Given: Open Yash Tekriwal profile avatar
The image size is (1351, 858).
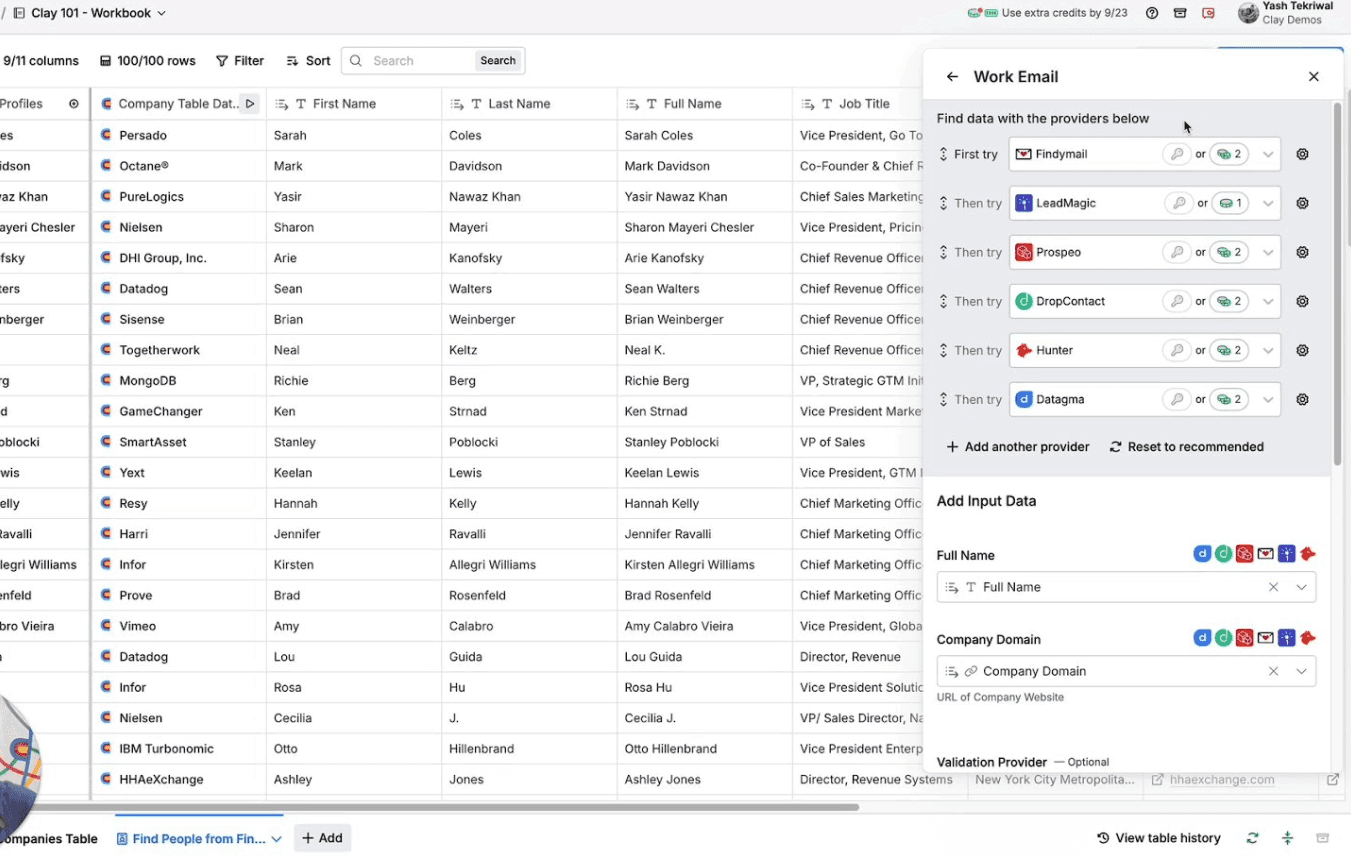Looking at the screenshot, I should click(x=1248, y=13).
